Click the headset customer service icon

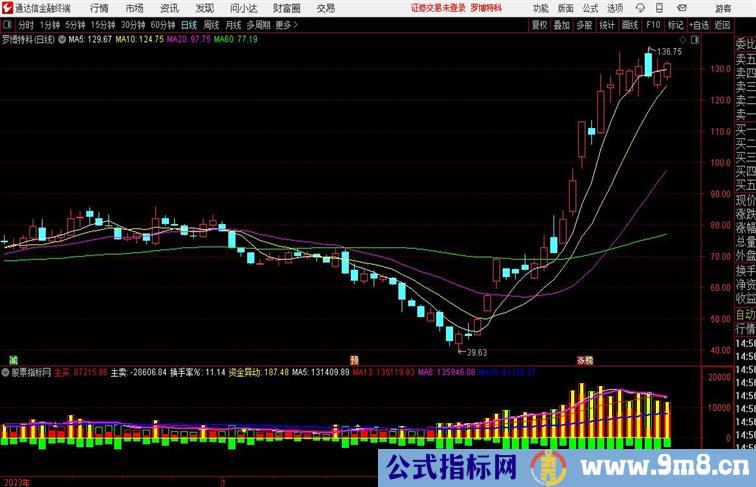click(640, 8)
